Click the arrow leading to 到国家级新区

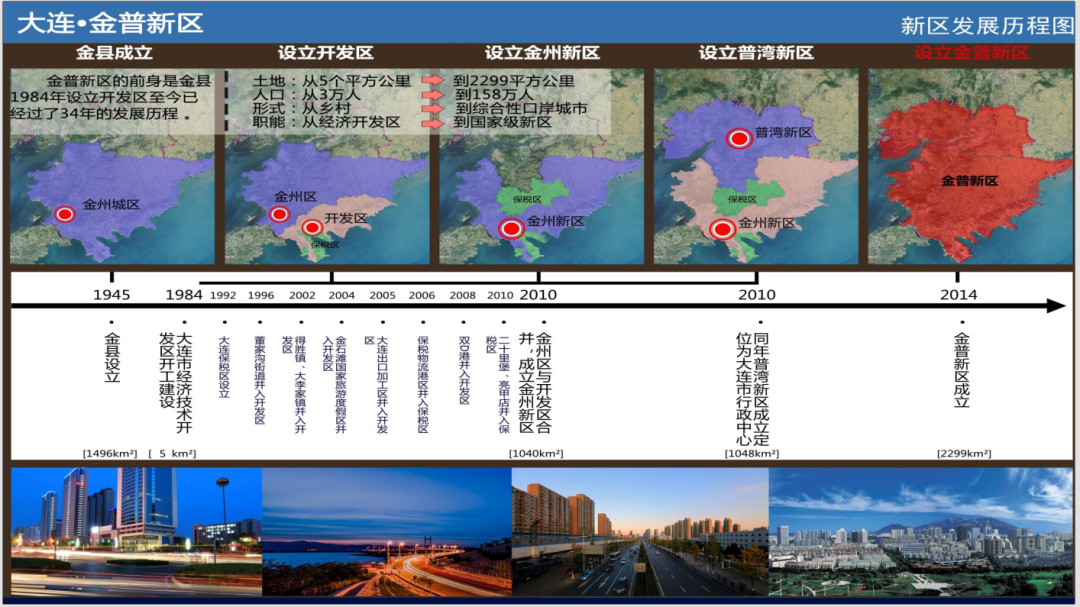tap(434, 121)
